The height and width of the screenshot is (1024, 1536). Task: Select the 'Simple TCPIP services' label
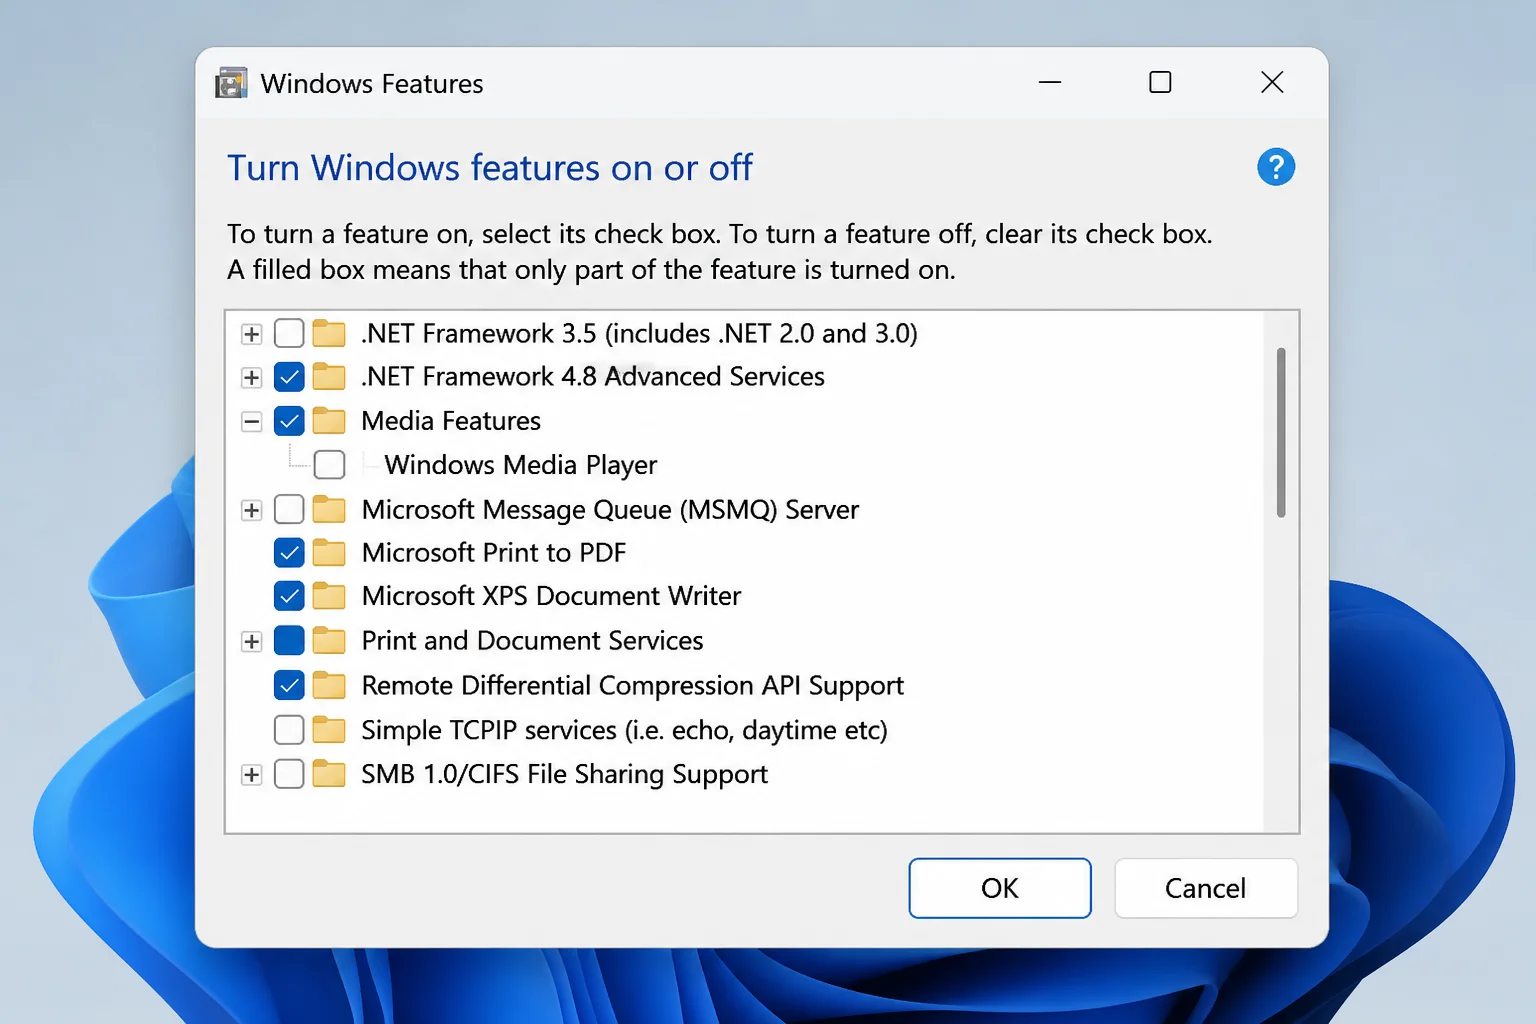624,730
